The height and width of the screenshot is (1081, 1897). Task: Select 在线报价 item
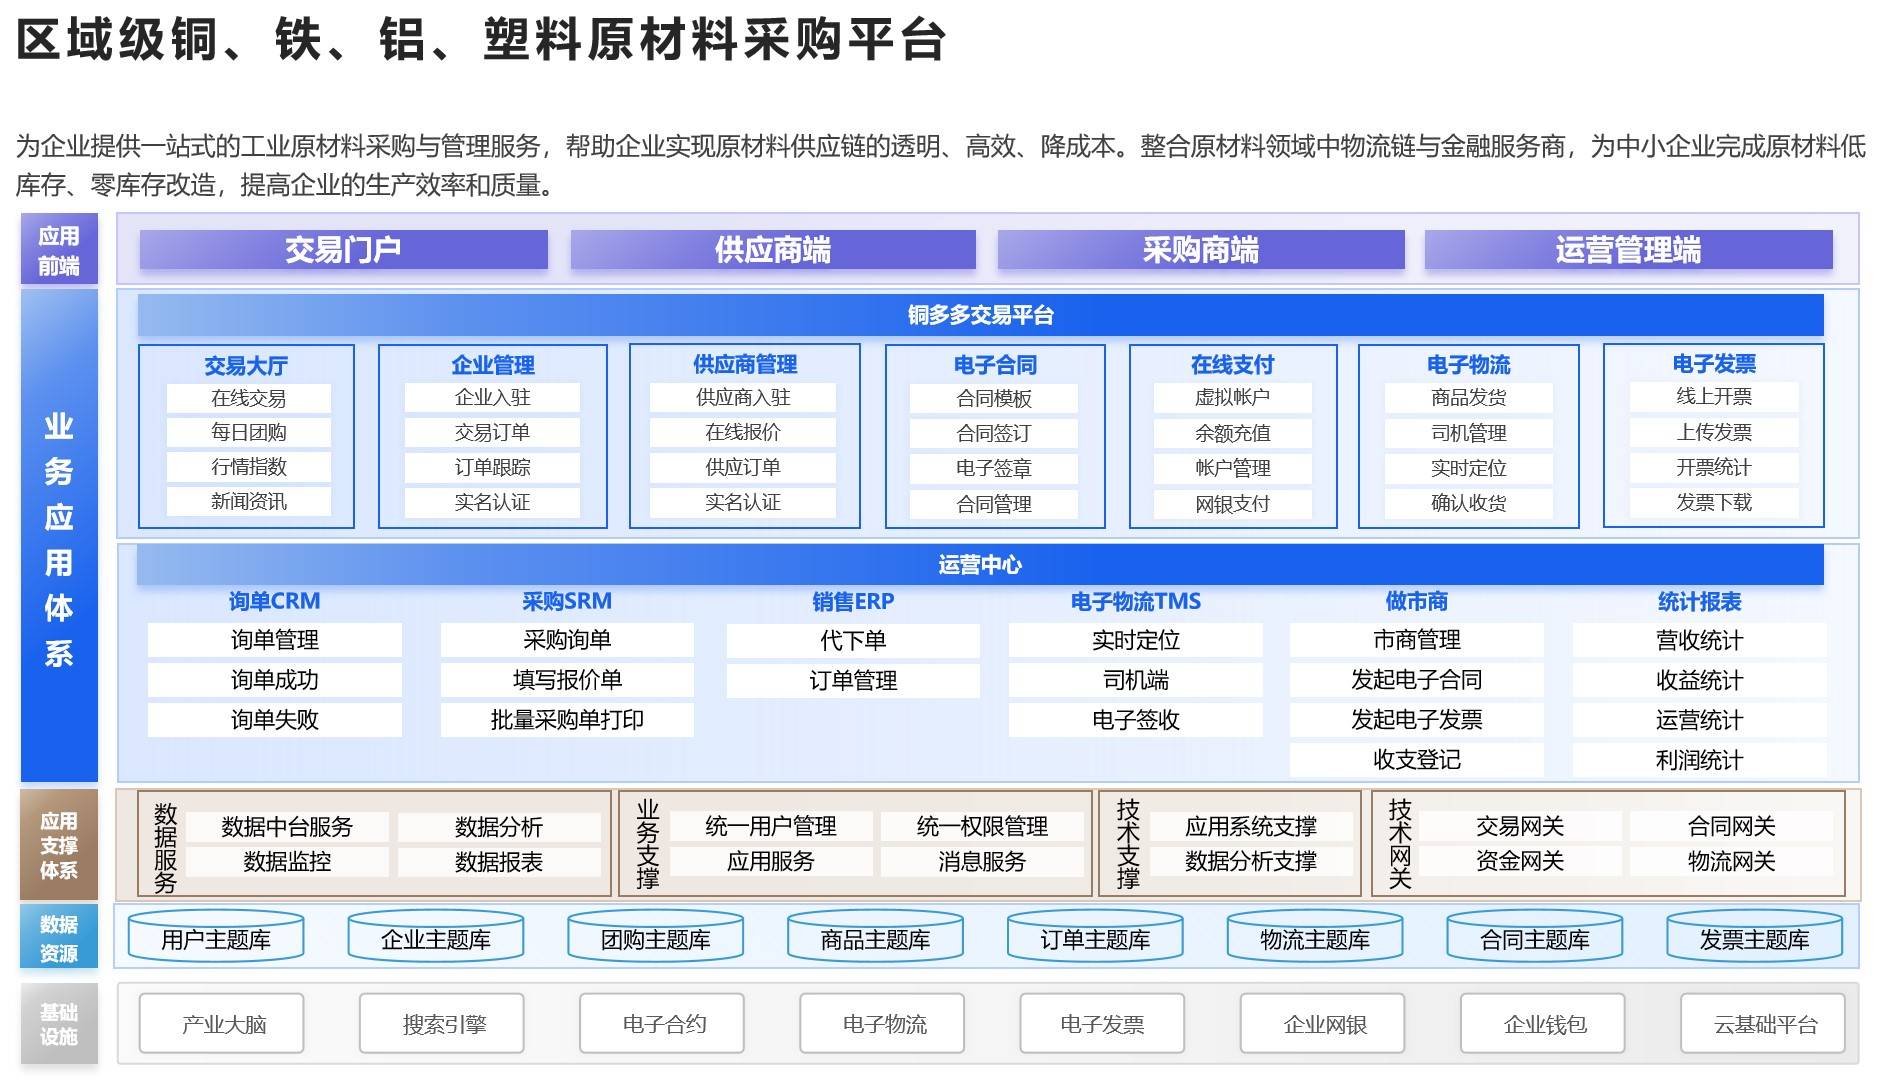742,432
